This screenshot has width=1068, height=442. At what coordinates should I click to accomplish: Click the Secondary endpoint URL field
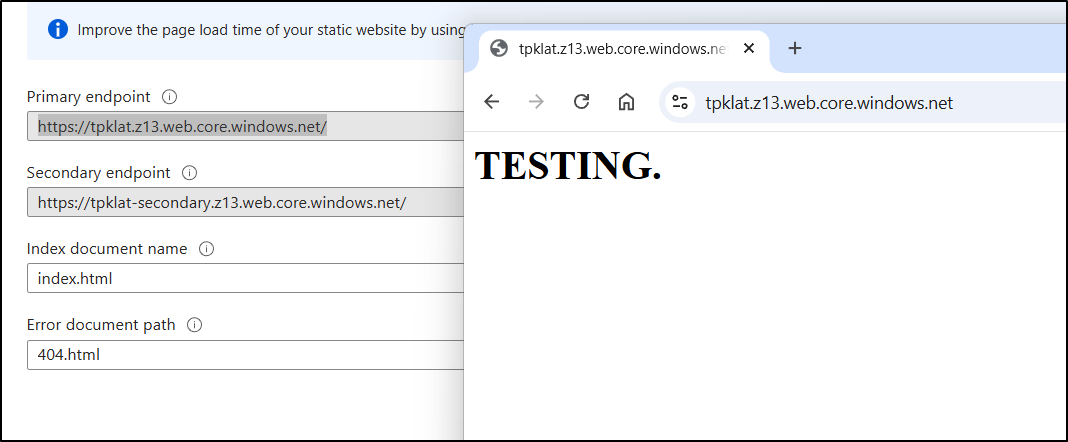pos(245,202)
